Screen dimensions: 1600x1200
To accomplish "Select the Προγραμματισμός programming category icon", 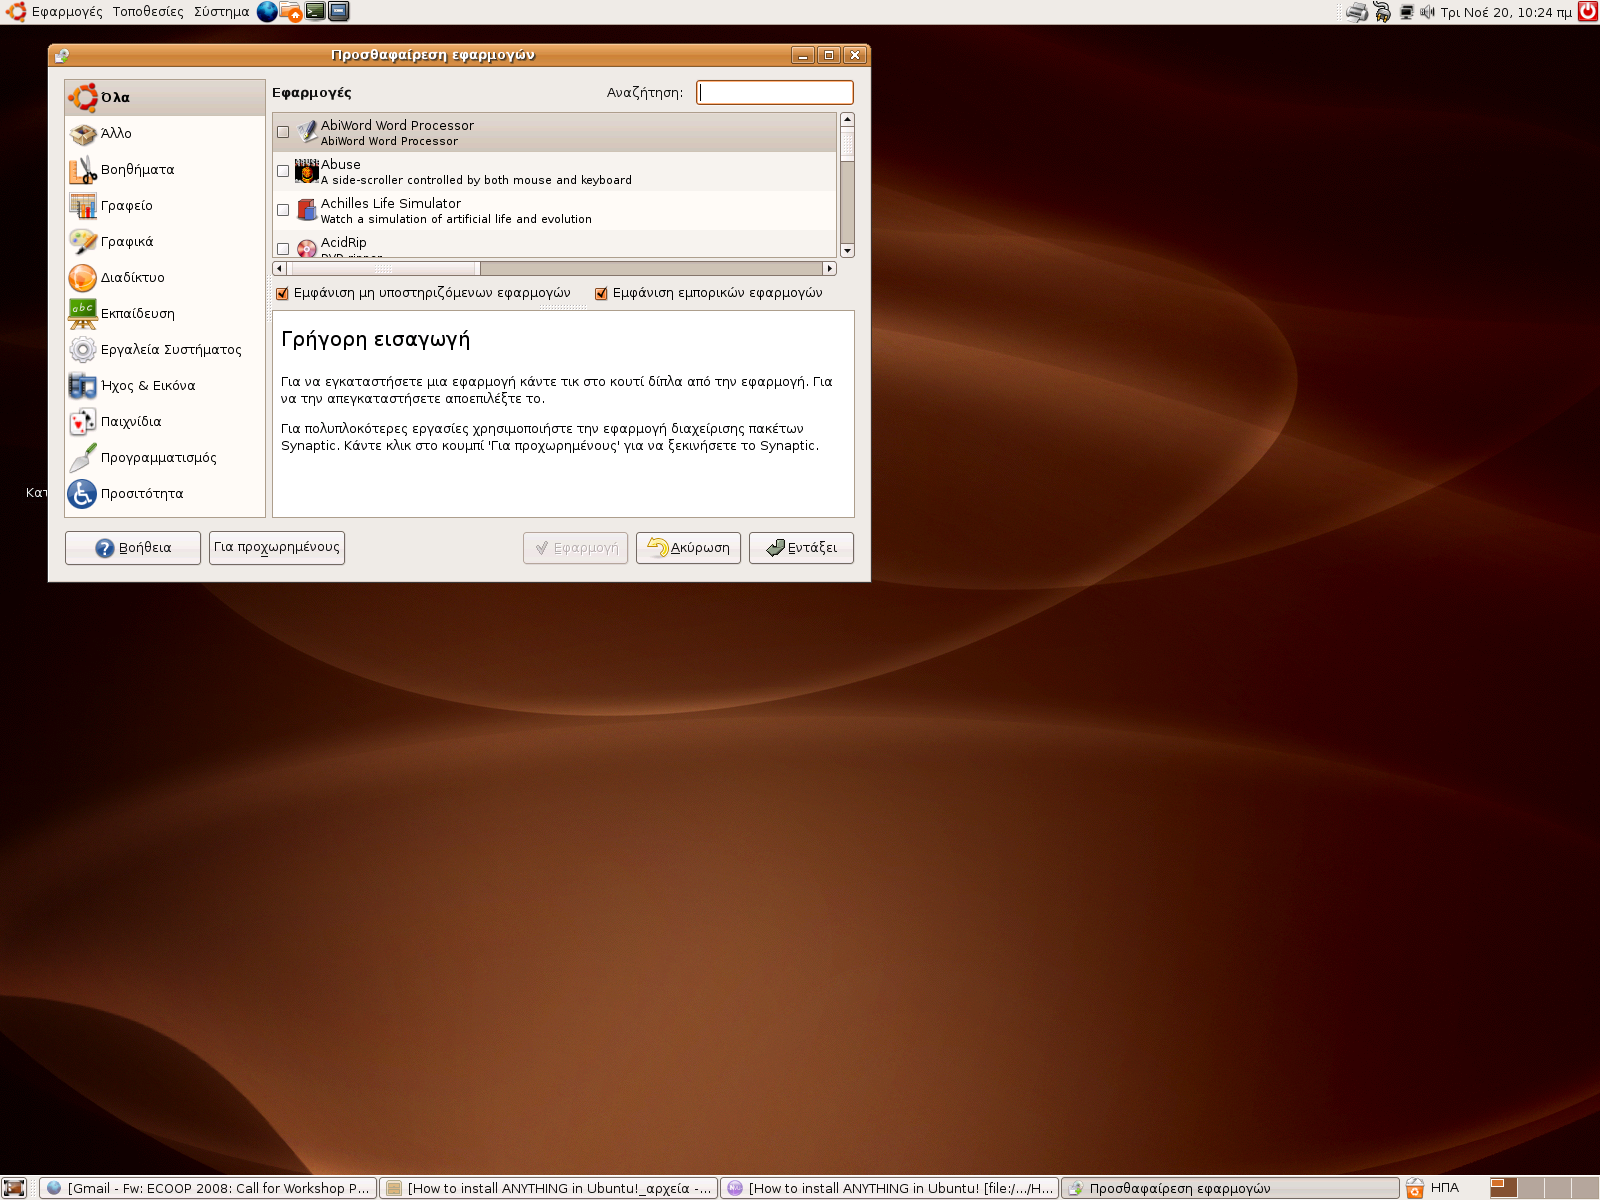I will 83,458.
